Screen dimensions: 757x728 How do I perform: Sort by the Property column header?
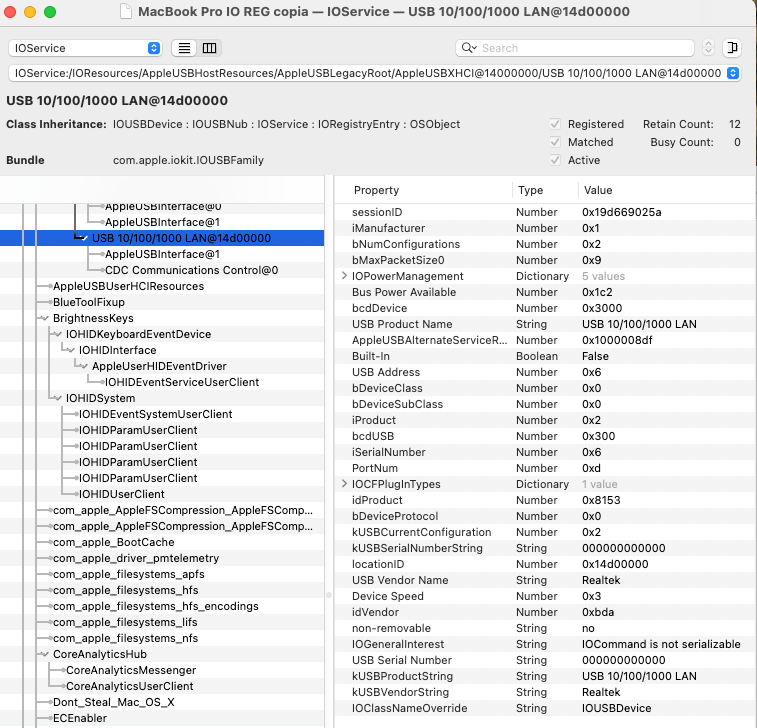[x=376, y=190]
